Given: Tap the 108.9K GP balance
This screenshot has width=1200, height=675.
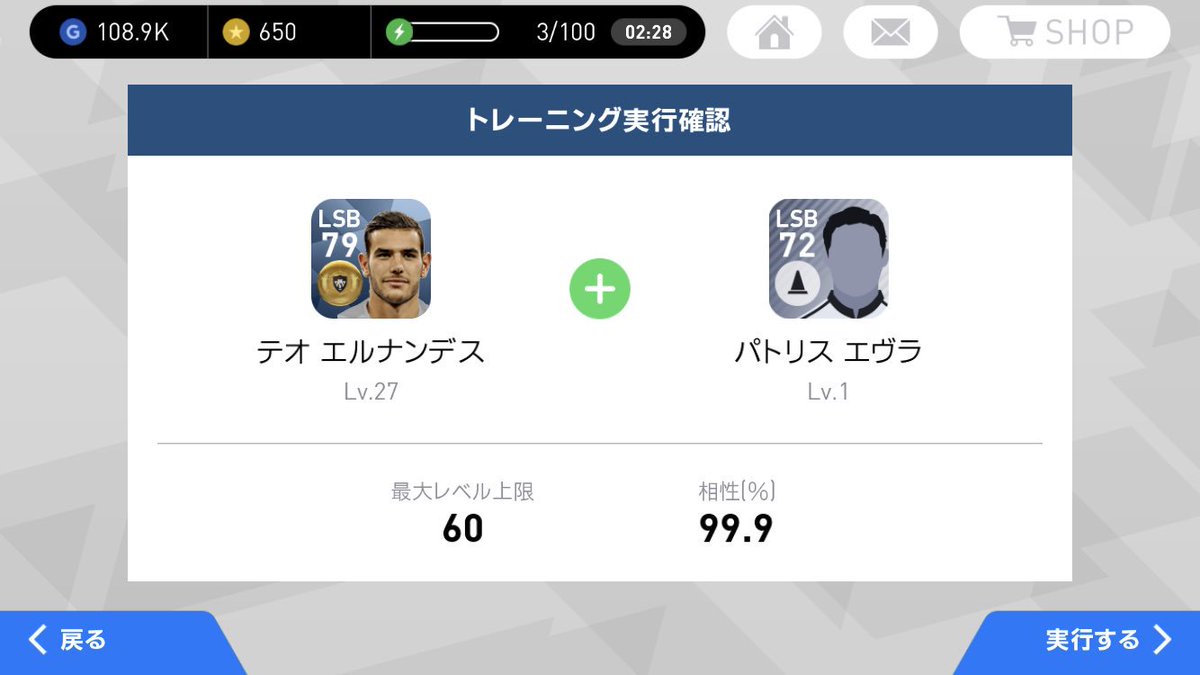Looking at the screenshot, I should pos(133,32).
